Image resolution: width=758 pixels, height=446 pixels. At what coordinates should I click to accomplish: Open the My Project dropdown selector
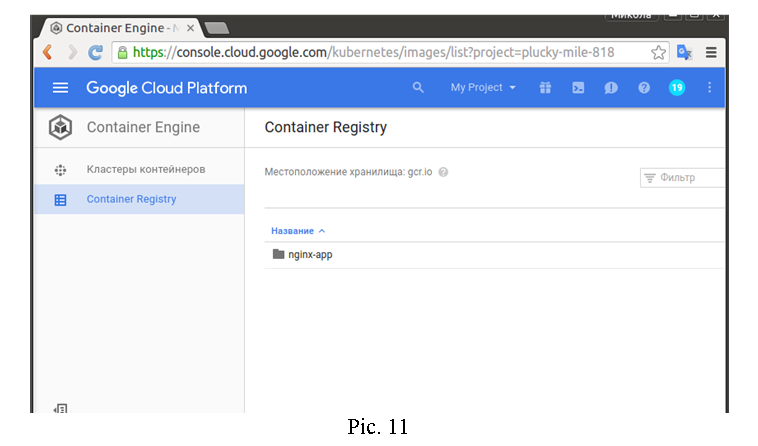[483, 87]
